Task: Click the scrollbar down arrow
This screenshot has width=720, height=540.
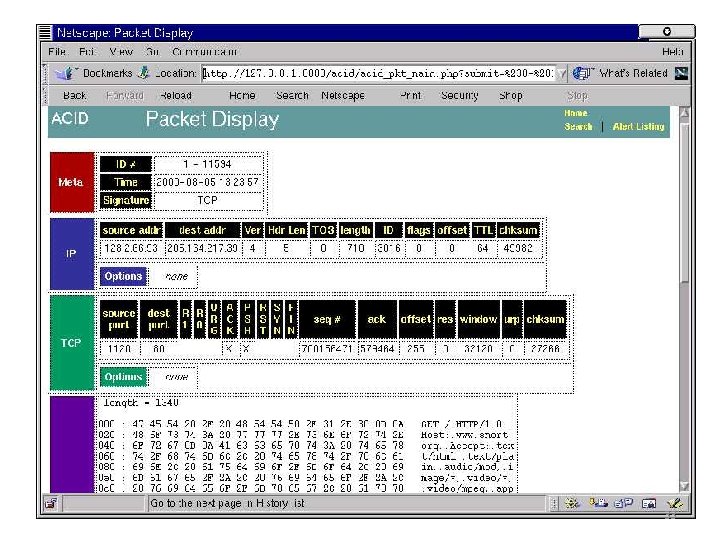Action: point(684,487)
